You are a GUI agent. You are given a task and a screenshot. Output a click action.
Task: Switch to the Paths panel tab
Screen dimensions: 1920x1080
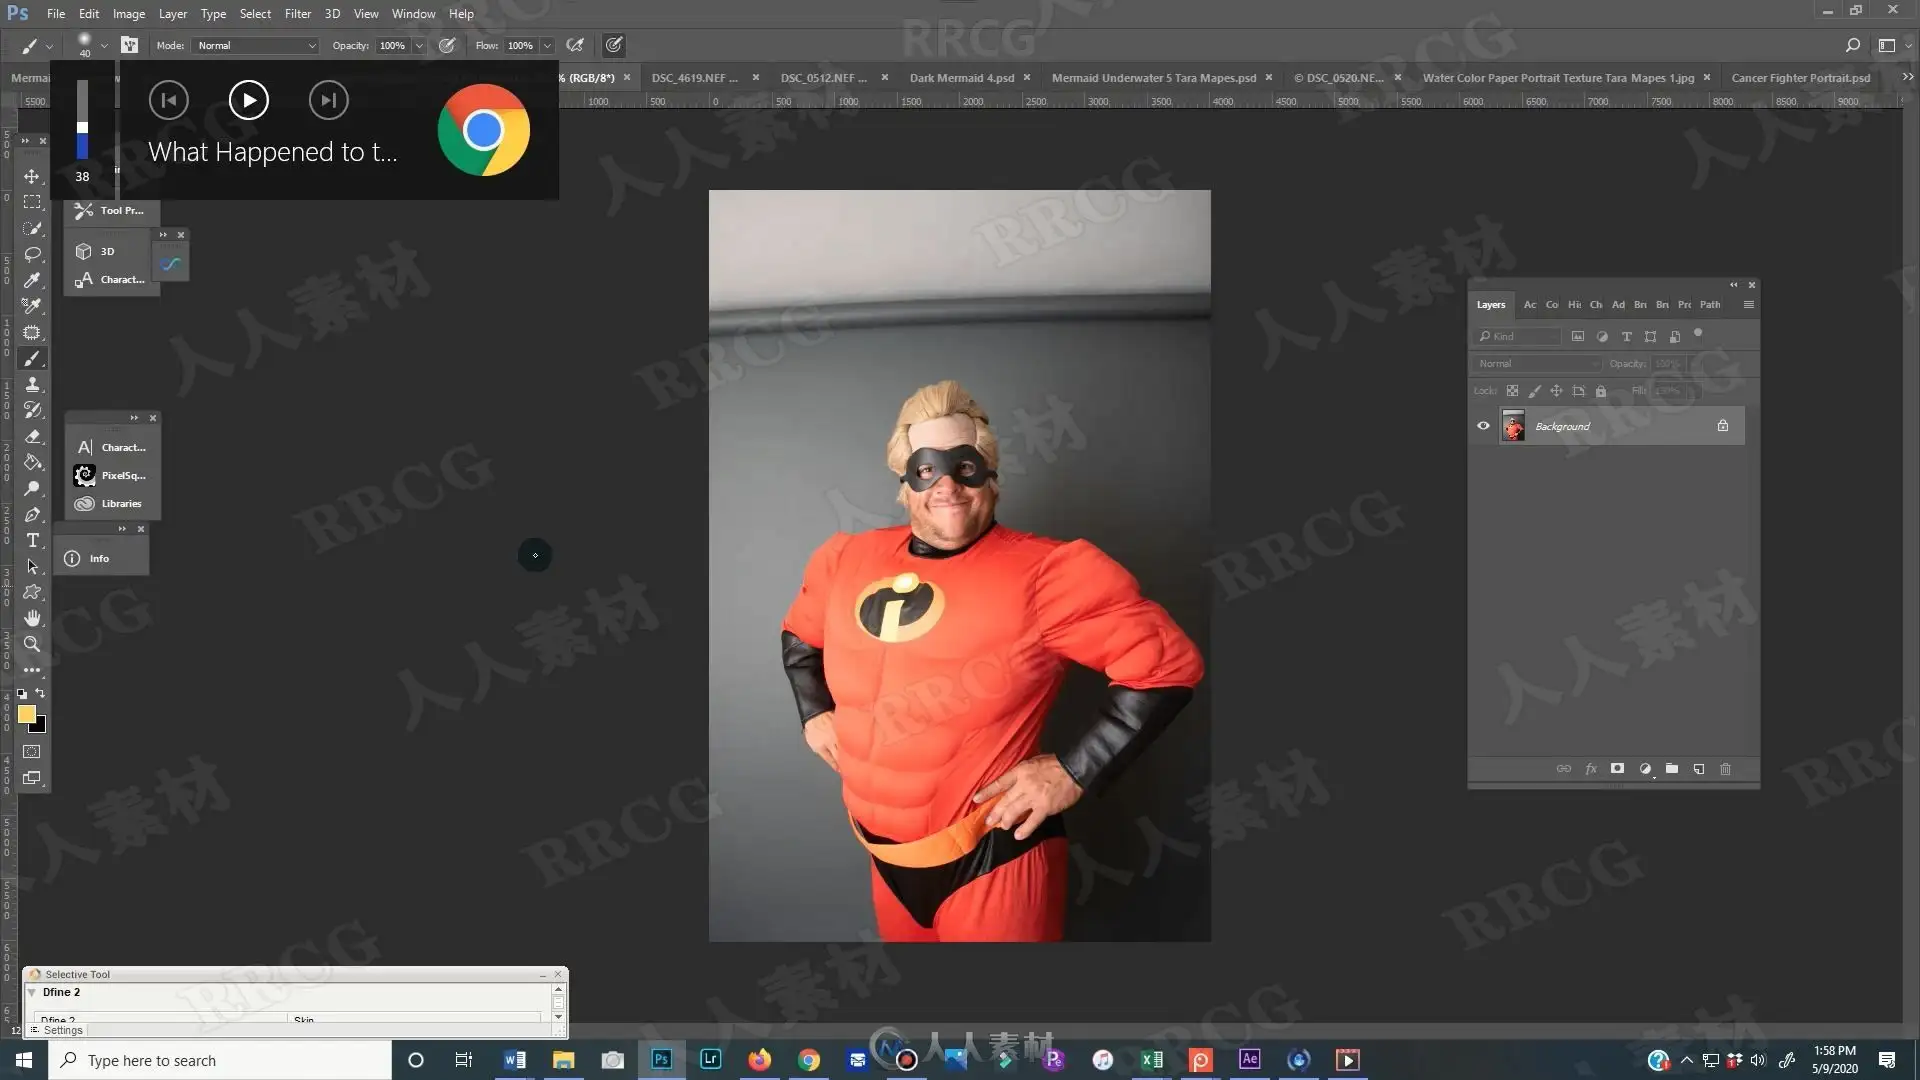click(1710, 305)
